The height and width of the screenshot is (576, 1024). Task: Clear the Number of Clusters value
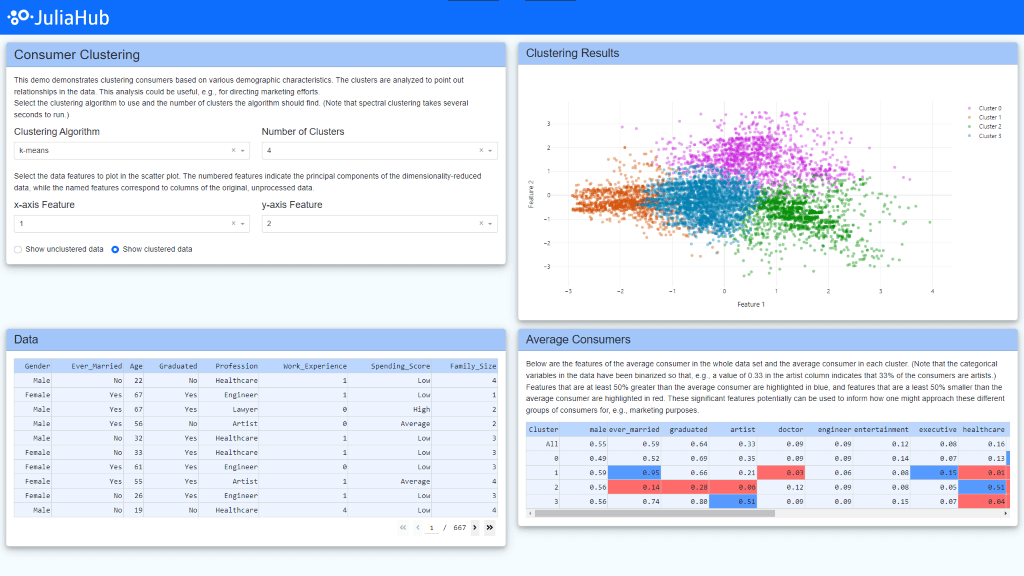click(481, 151)
